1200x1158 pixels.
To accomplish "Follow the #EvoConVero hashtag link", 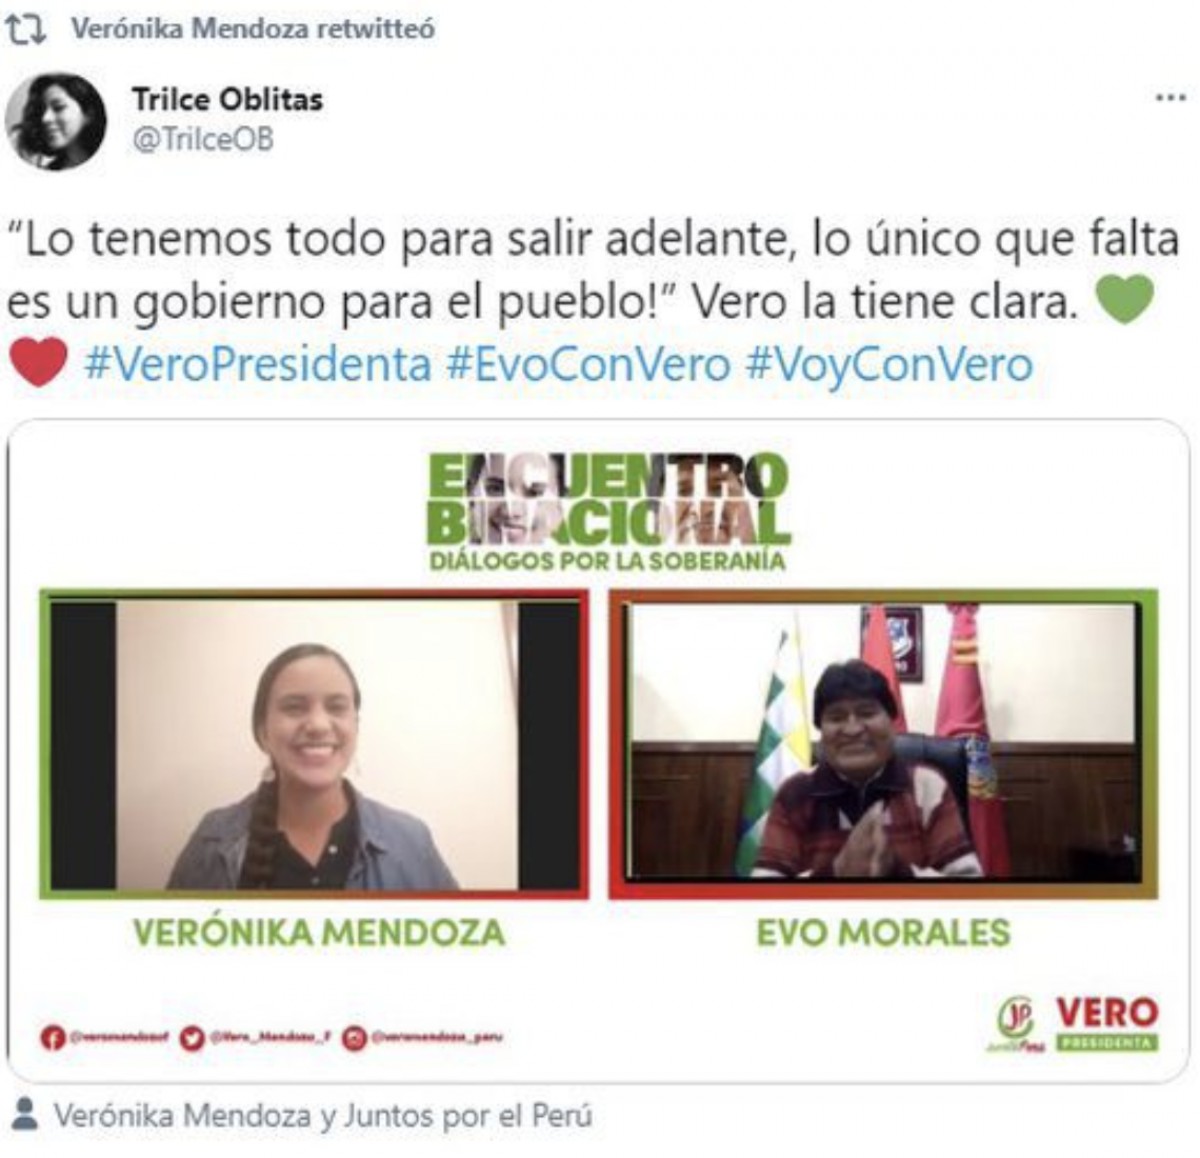I will click(x=588, y=364).
